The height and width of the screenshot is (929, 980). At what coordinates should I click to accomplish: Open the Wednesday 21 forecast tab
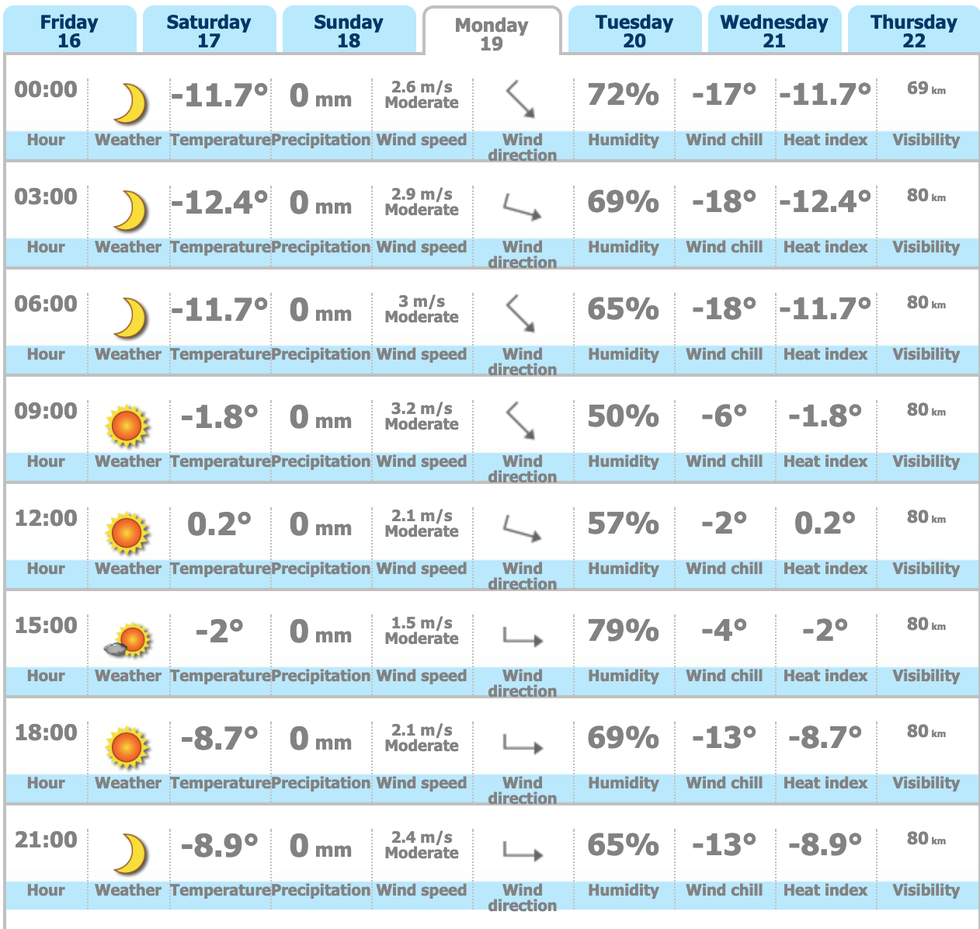[774, 29]
